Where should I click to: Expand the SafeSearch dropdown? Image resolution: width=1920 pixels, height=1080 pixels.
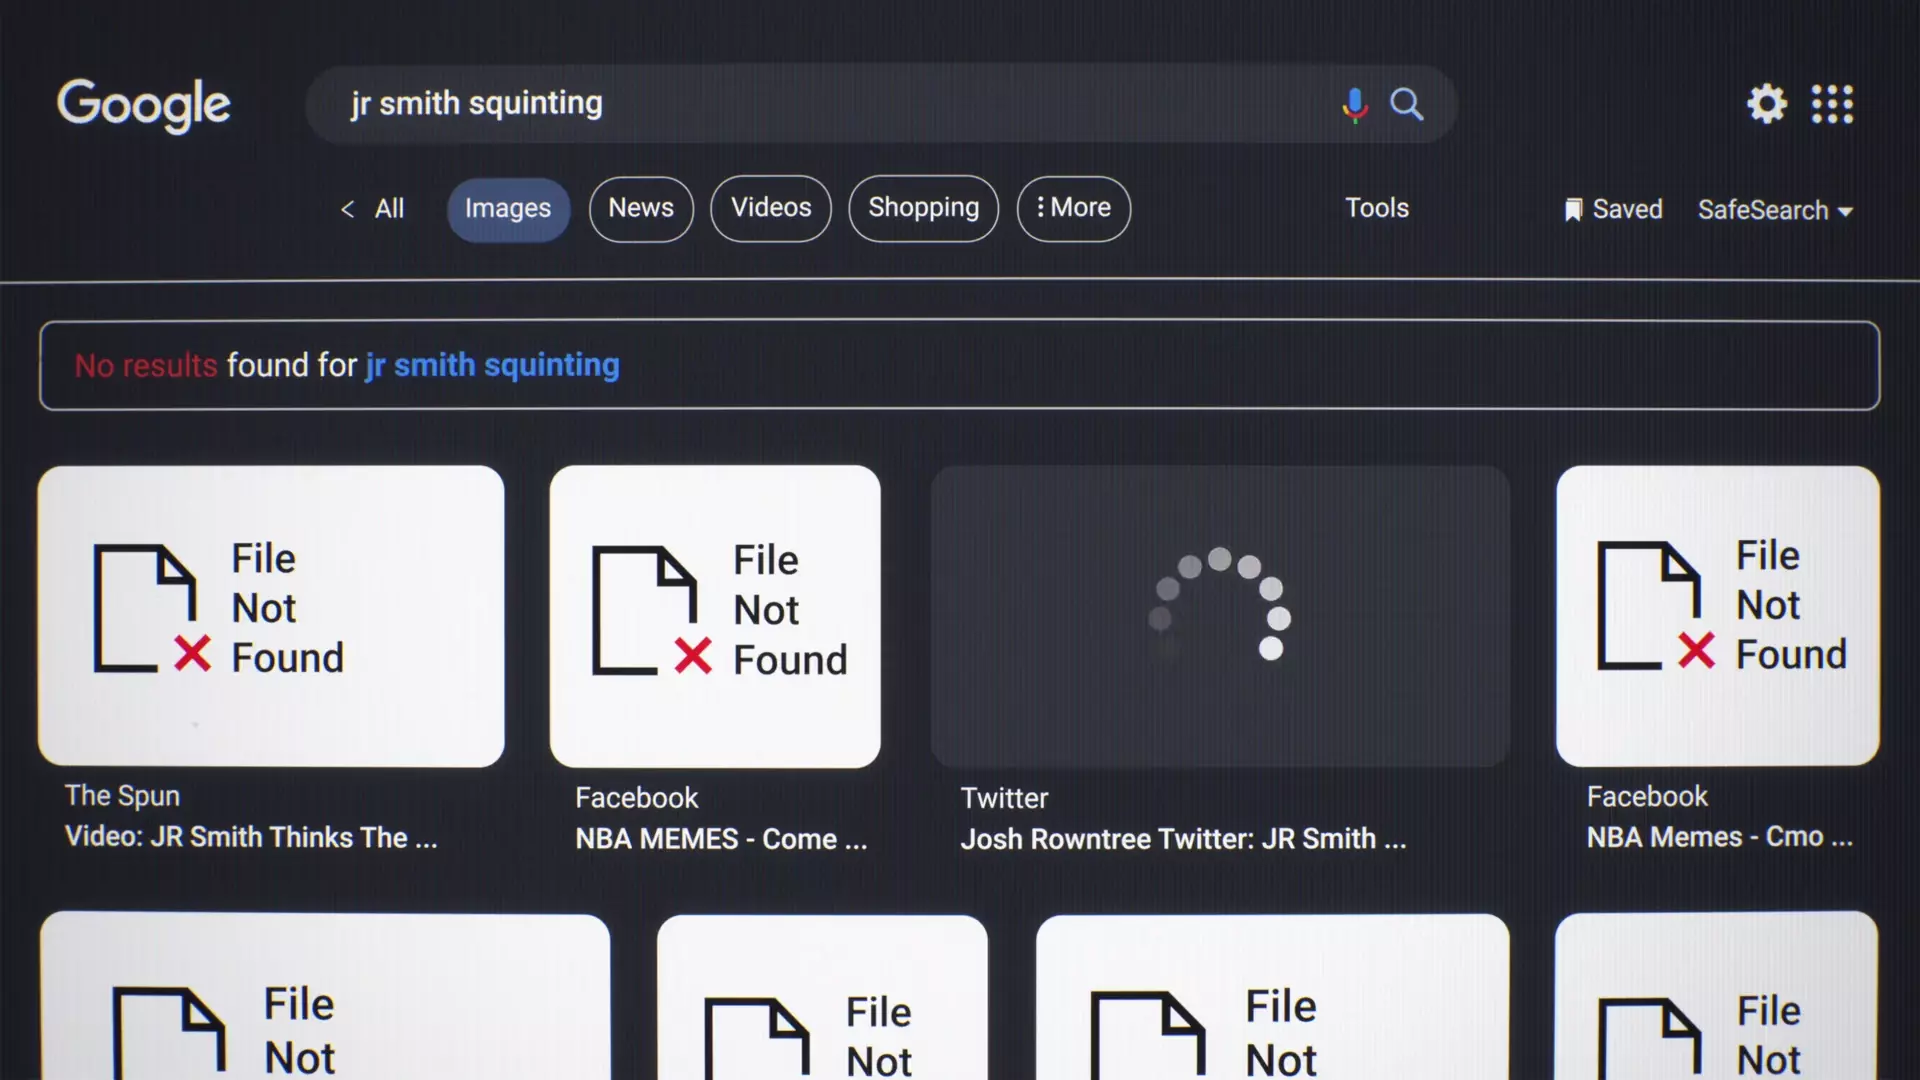tap(1775, 210)
